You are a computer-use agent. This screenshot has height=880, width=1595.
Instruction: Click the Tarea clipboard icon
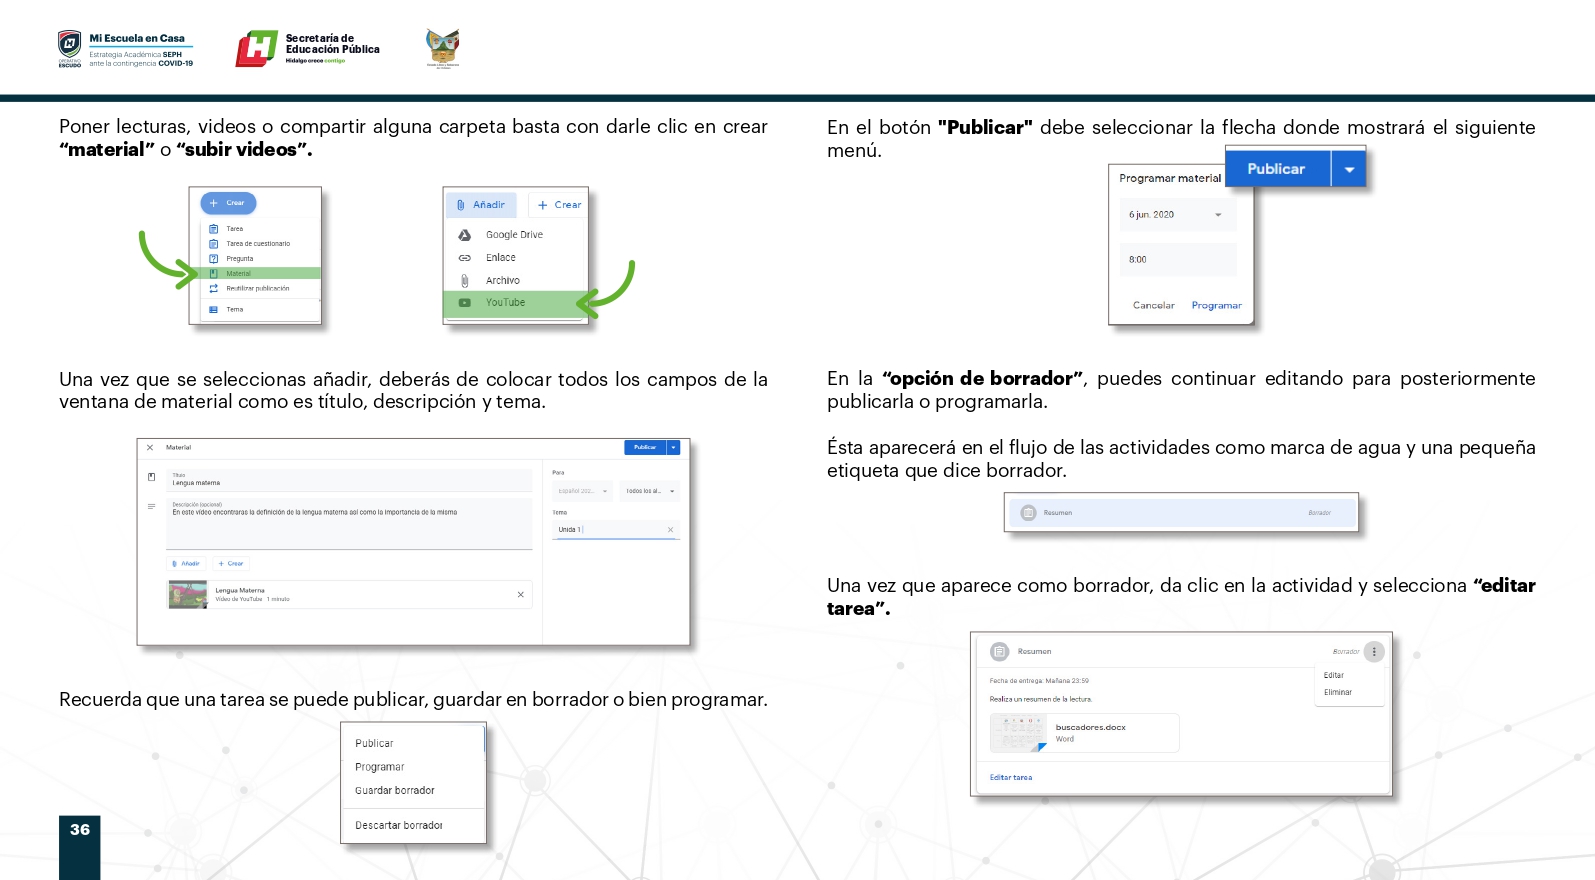[x=213, y=229]
